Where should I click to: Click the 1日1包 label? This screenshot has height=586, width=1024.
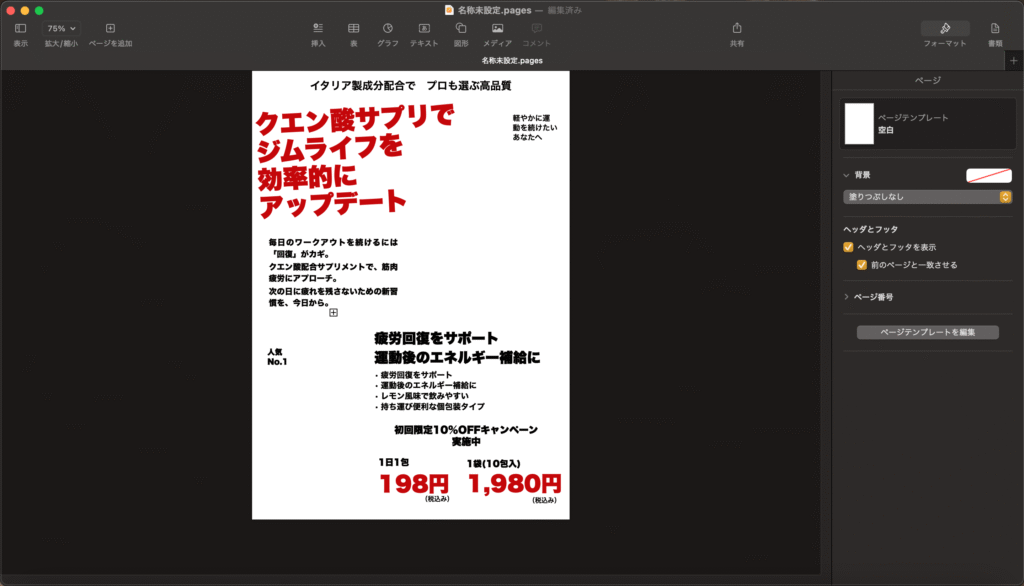point(394,463)
